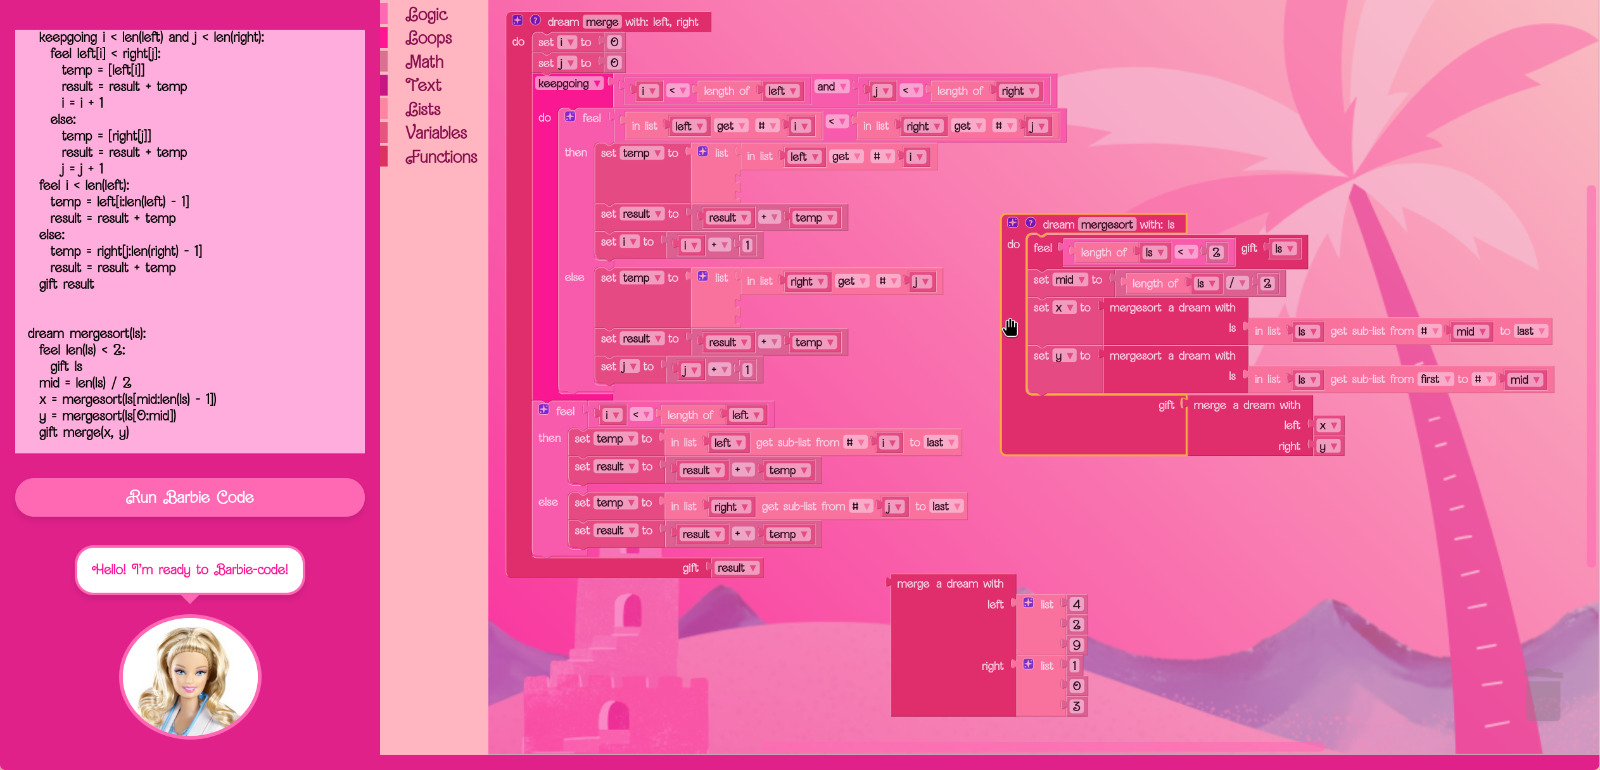Click the code line 'gift merge(x, y)'

pyautogui.click(x=84, y=432)
